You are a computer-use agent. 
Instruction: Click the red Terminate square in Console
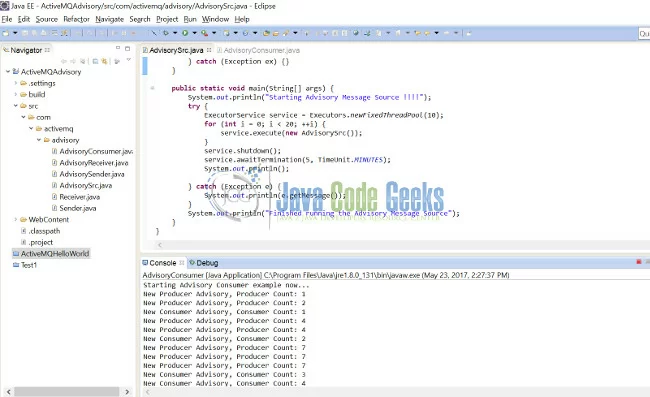[x=639, y=262]
